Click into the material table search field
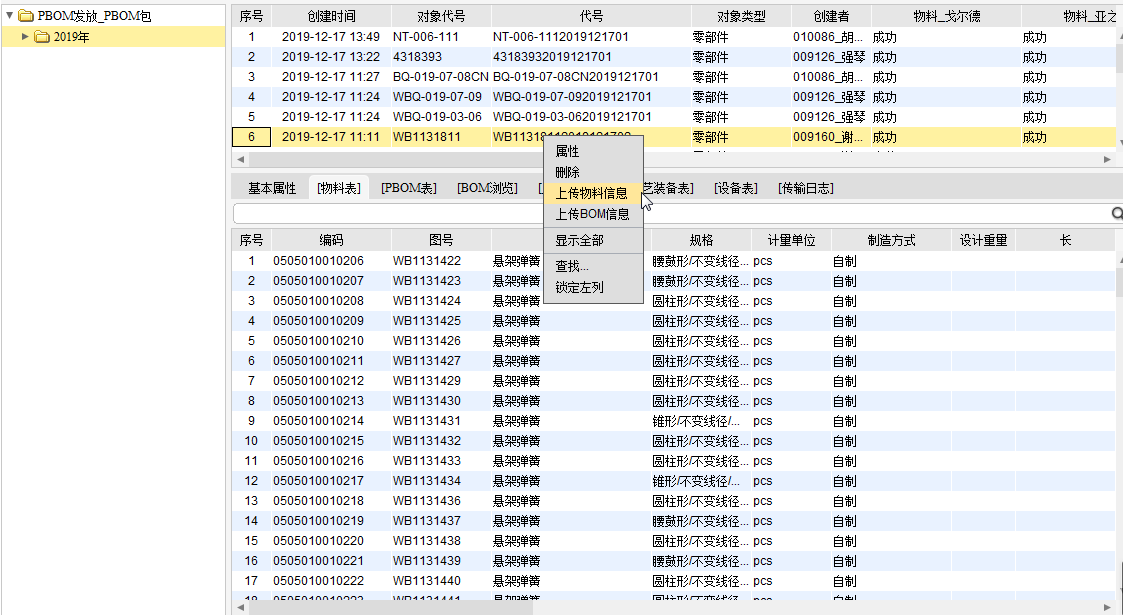1123x615 pixels. coord(670,214)
